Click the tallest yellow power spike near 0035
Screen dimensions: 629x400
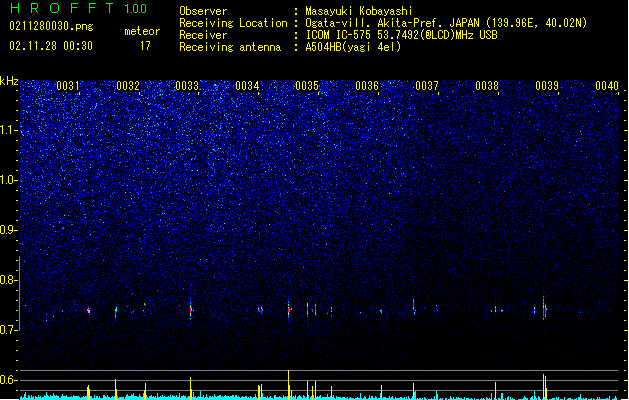pyautogui.click(x=288, y=385)
